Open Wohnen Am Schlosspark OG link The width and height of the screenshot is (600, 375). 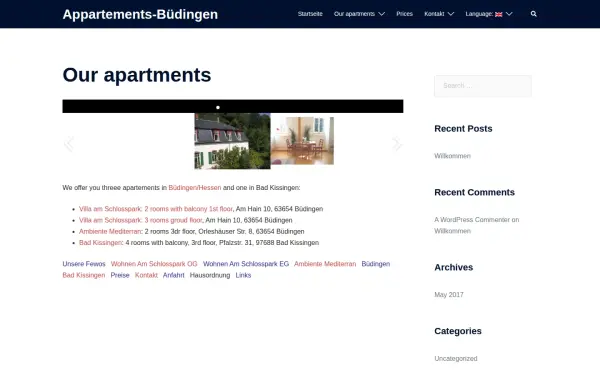(154, 264)
